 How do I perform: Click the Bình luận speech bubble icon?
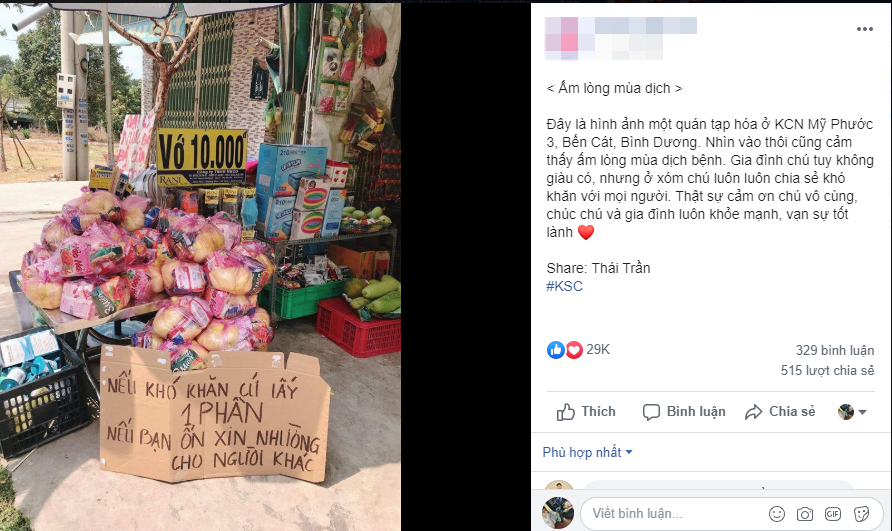[651, 411]
